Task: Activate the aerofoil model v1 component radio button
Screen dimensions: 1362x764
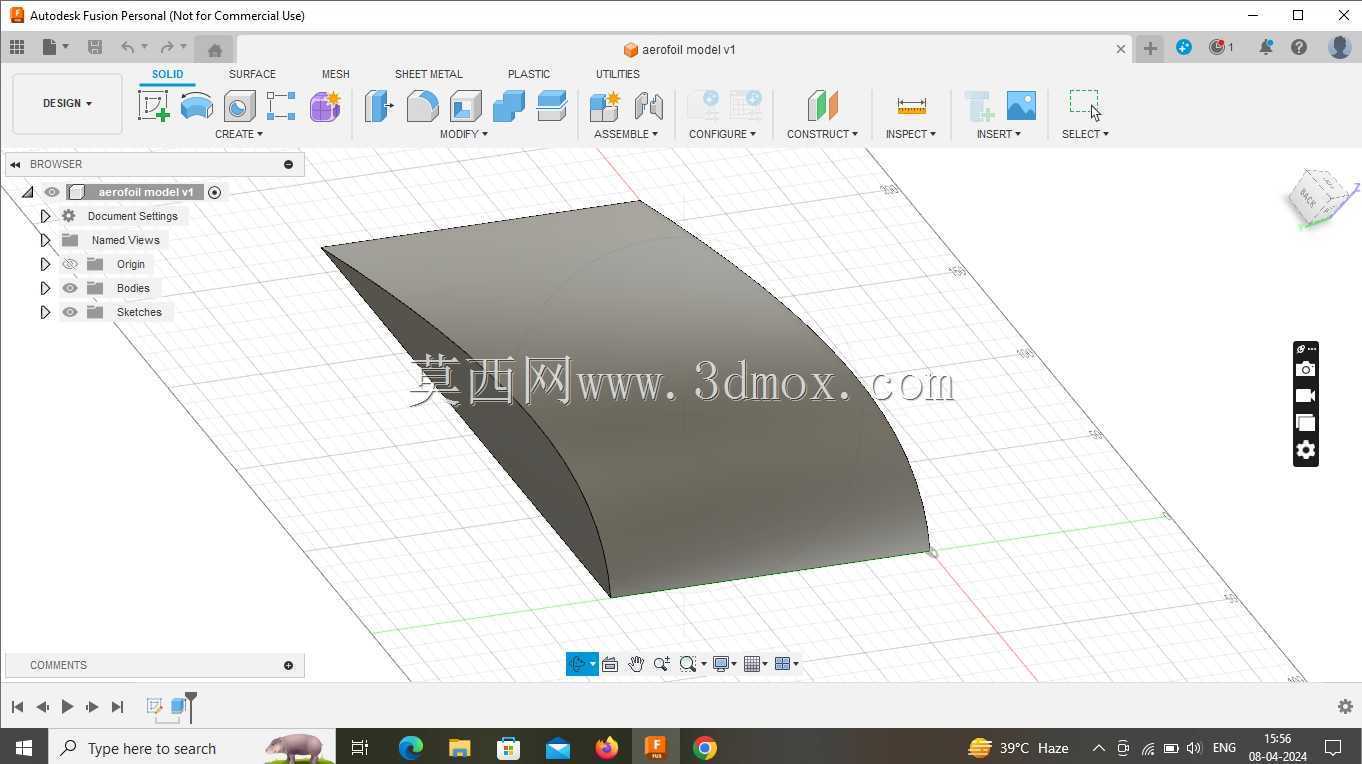Action: [214, 192]
